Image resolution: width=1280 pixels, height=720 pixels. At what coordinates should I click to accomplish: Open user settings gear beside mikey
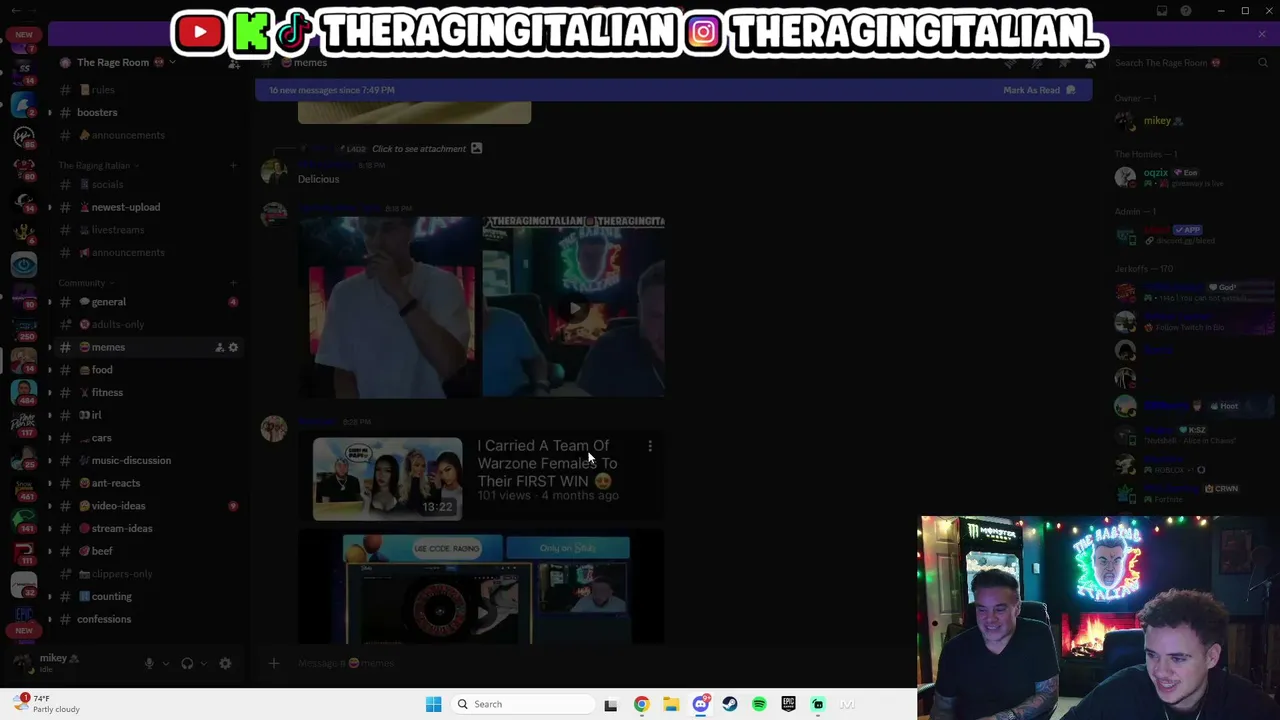(225, 663)
